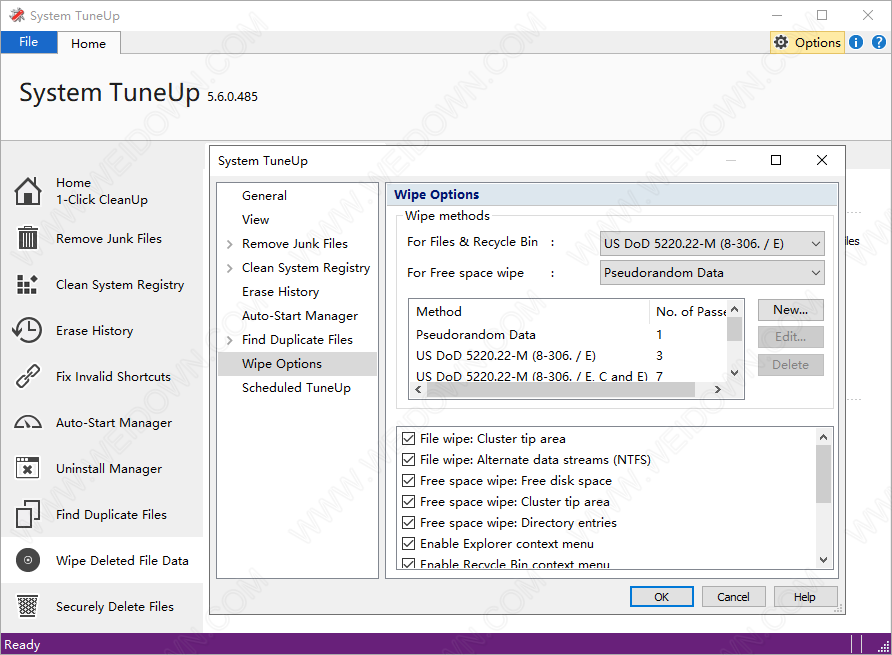This screenshot has height=655, width=892.
Task: Click the Fix Invalid Shortcuts chain icon
Action: click(x=27, y=376)
